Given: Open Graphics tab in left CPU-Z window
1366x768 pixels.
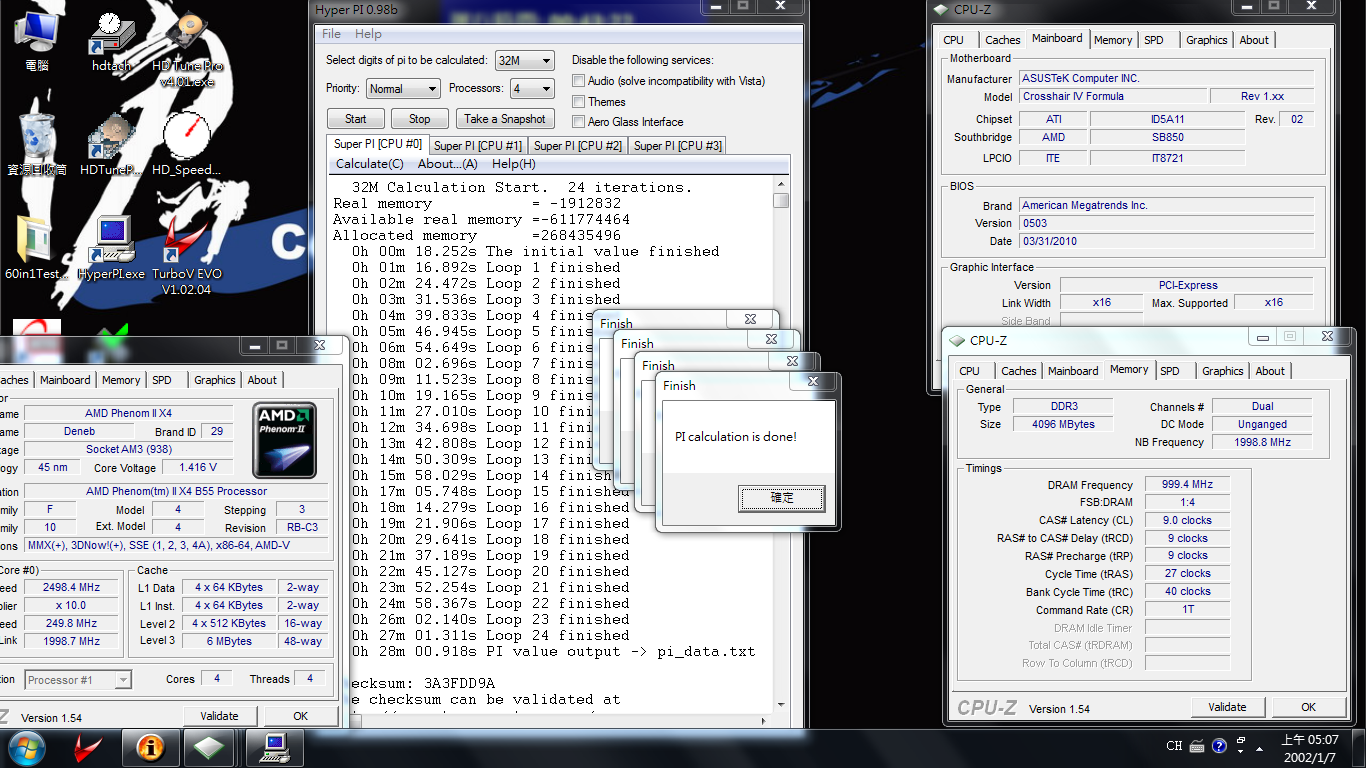Looking at the screenshot, I should coord(215,380).
